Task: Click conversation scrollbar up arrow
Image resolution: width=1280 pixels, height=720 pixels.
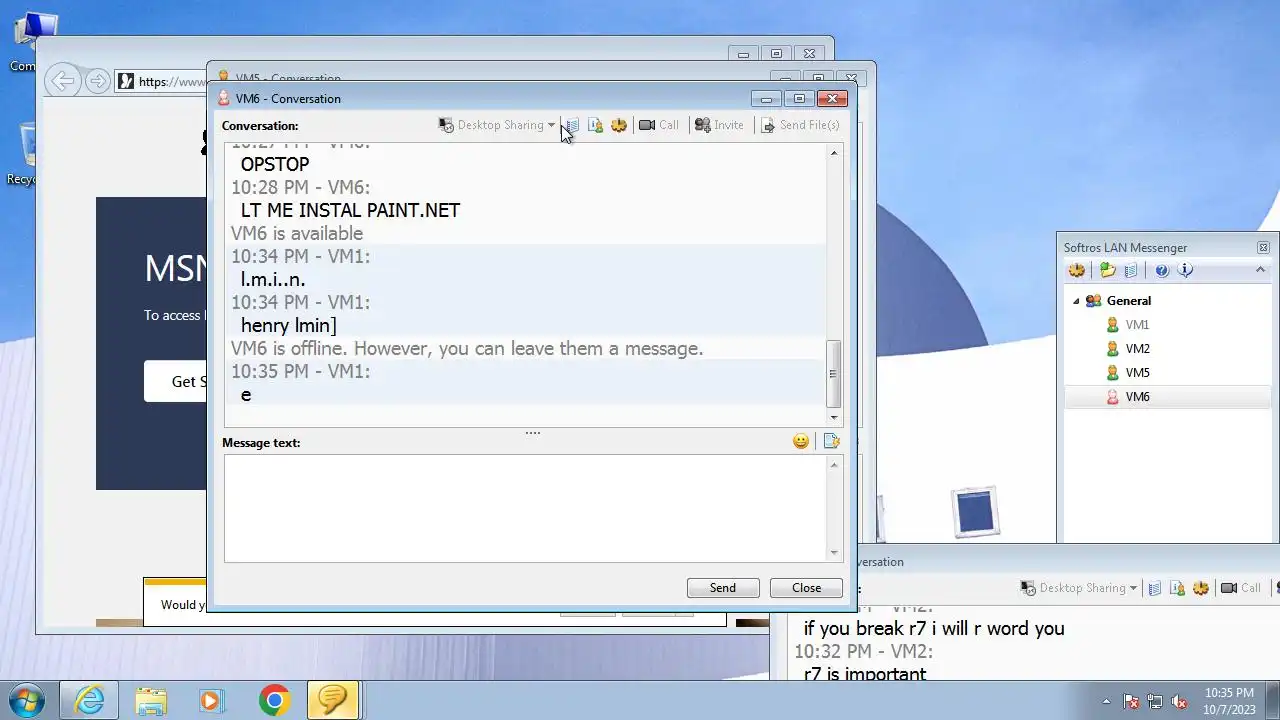Action: (x=834, y=153)
